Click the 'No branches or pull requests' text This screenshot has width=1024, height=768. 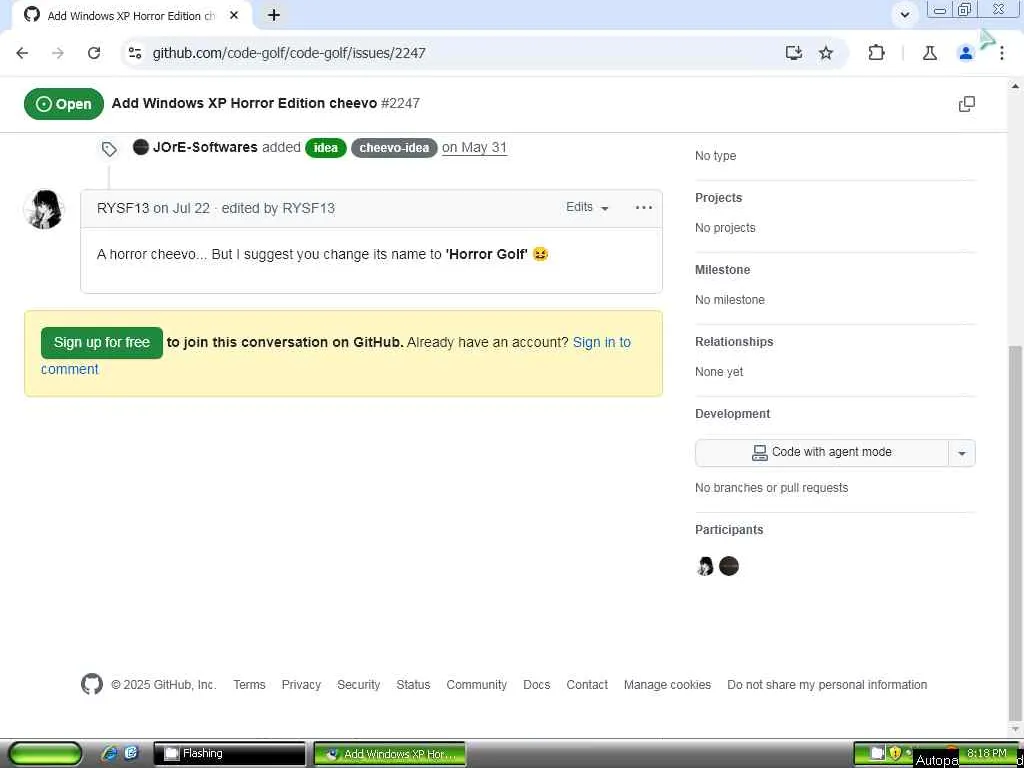771,488
